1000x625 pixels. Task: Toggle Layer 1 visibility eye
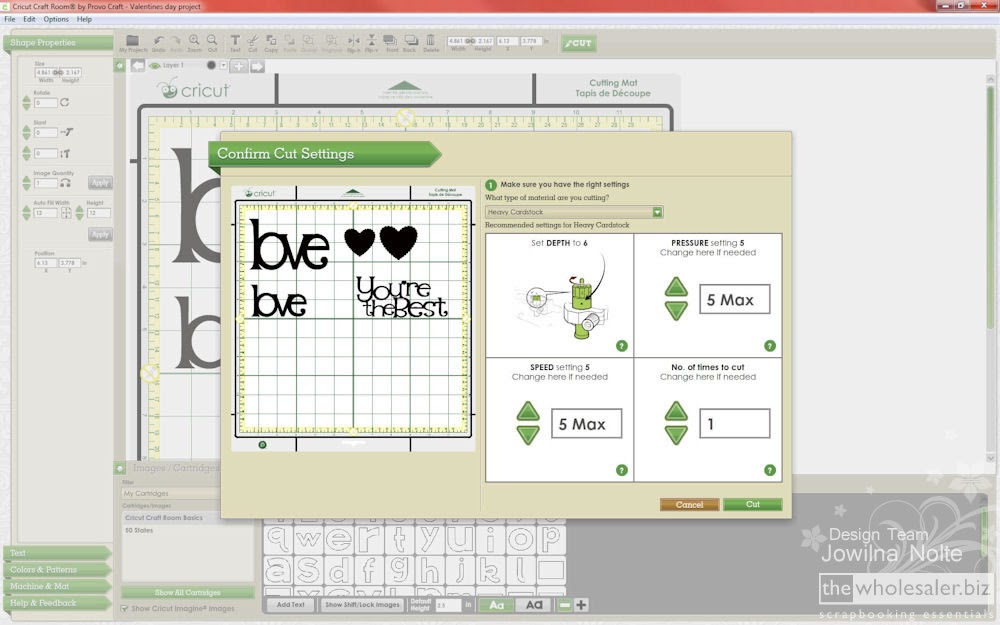155,66
